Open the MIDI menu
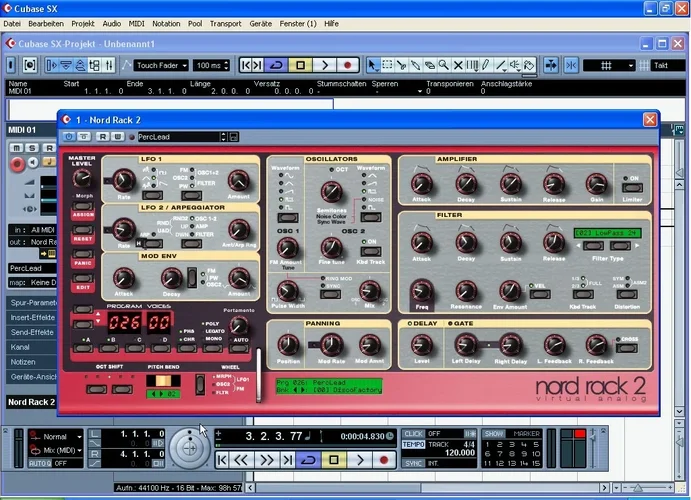691x500 pixels. [x=136, y=23]
